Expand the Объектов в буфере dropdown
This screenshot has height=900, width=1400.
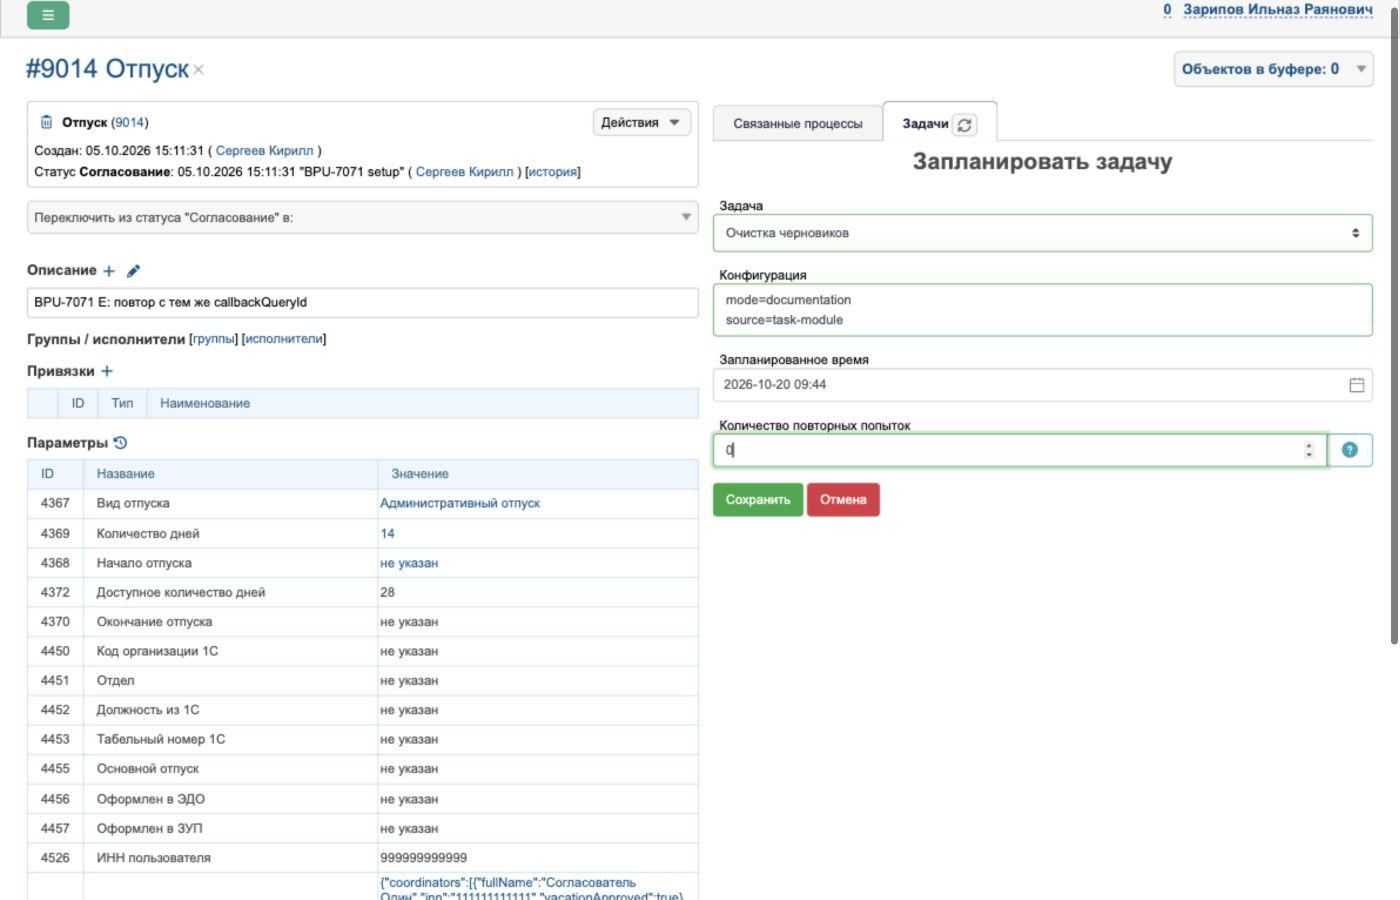pos(1273,69)
